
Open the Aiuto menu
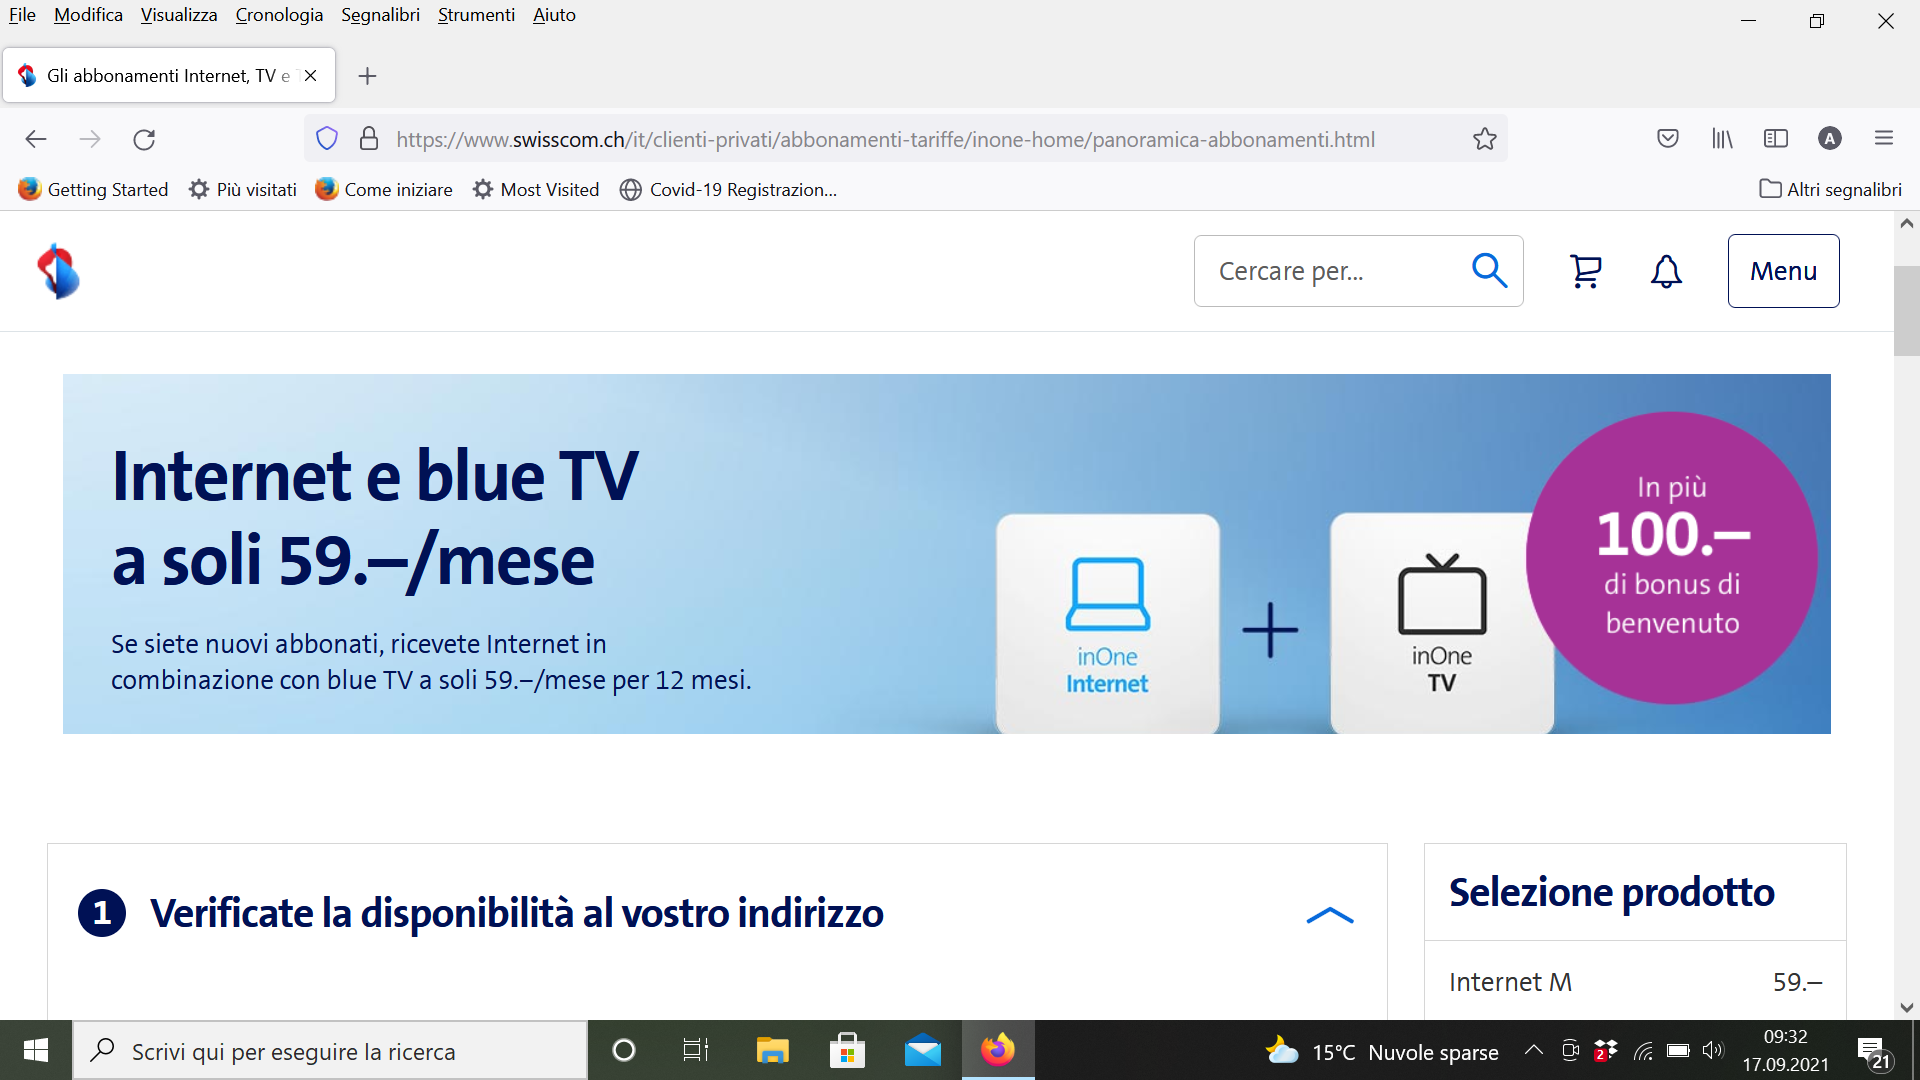pos(554,15)
